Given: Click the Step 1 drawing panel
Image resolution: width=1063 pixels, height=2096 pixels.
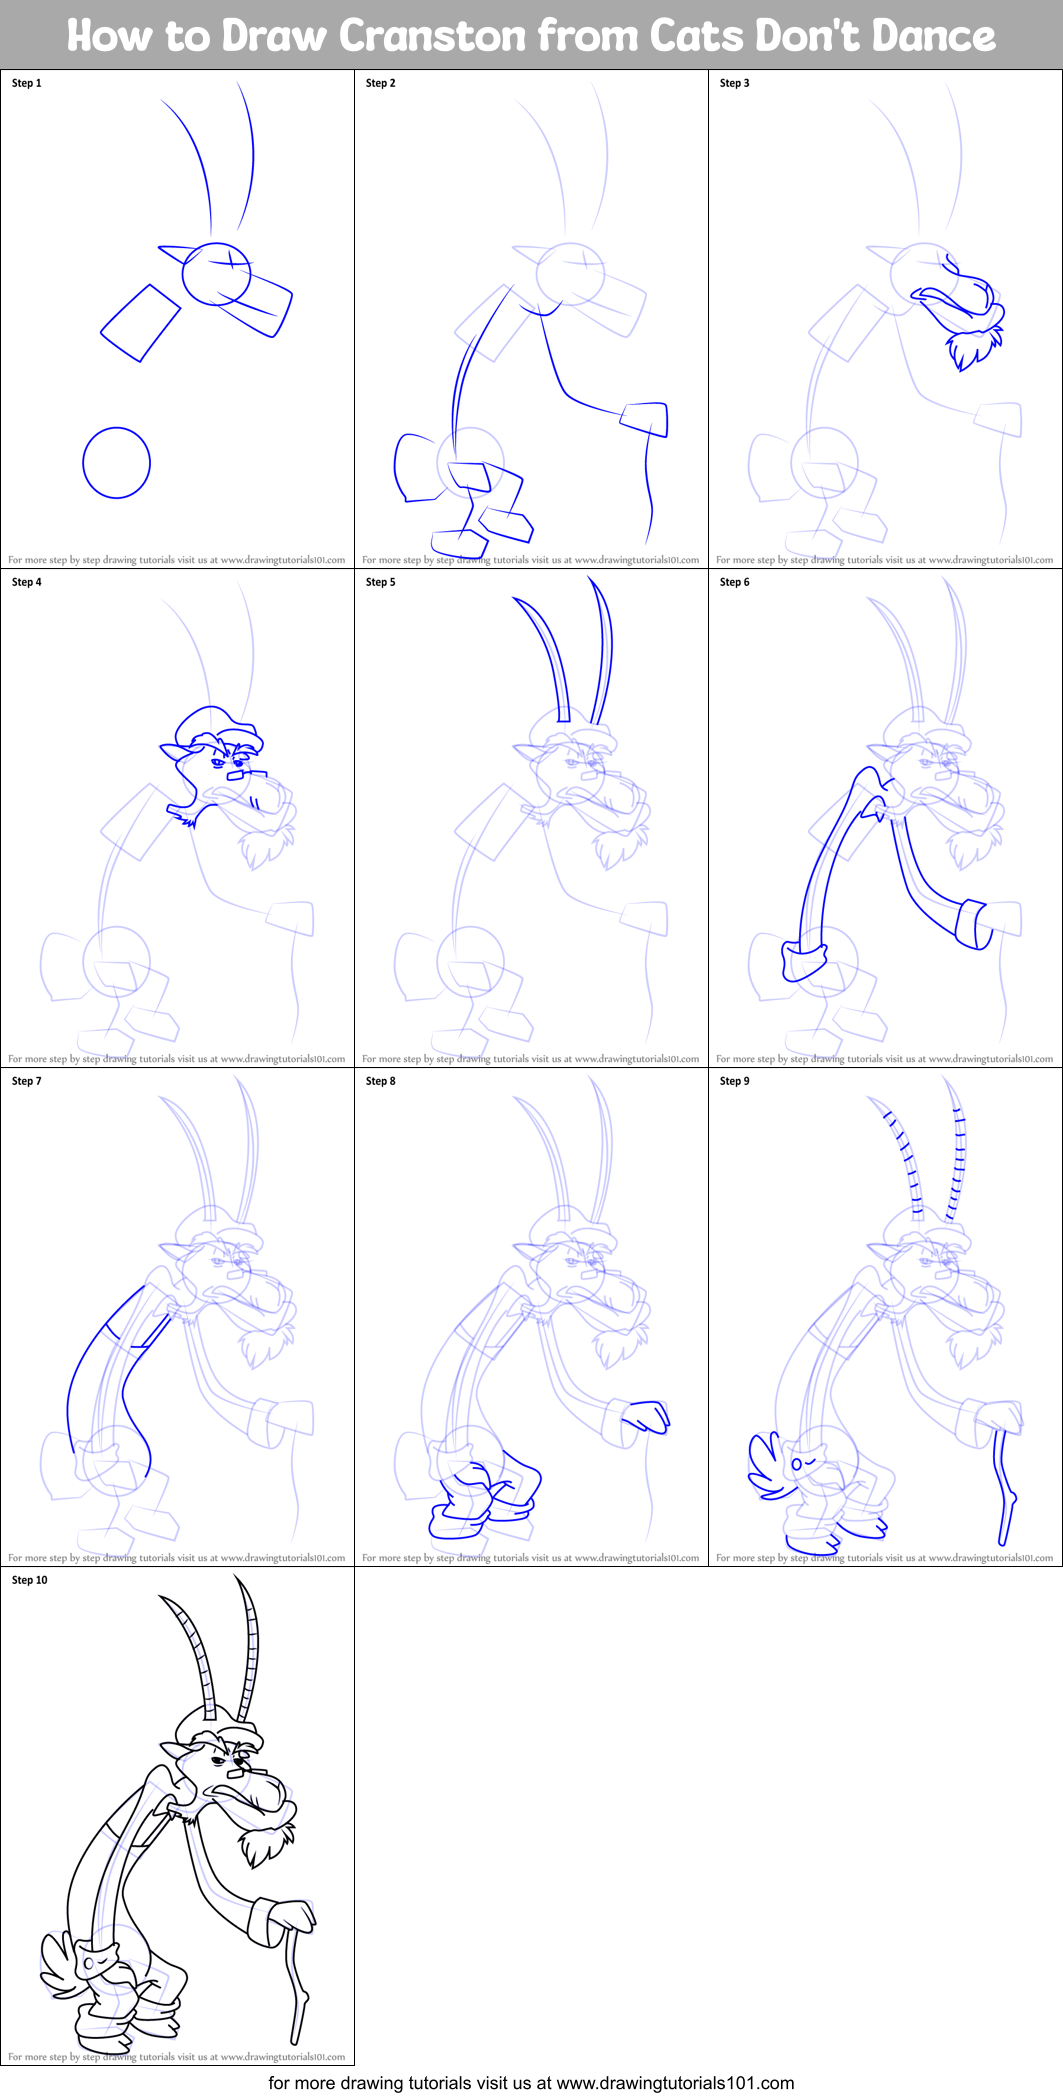Looking at the screenshot, I should (177, 319).
